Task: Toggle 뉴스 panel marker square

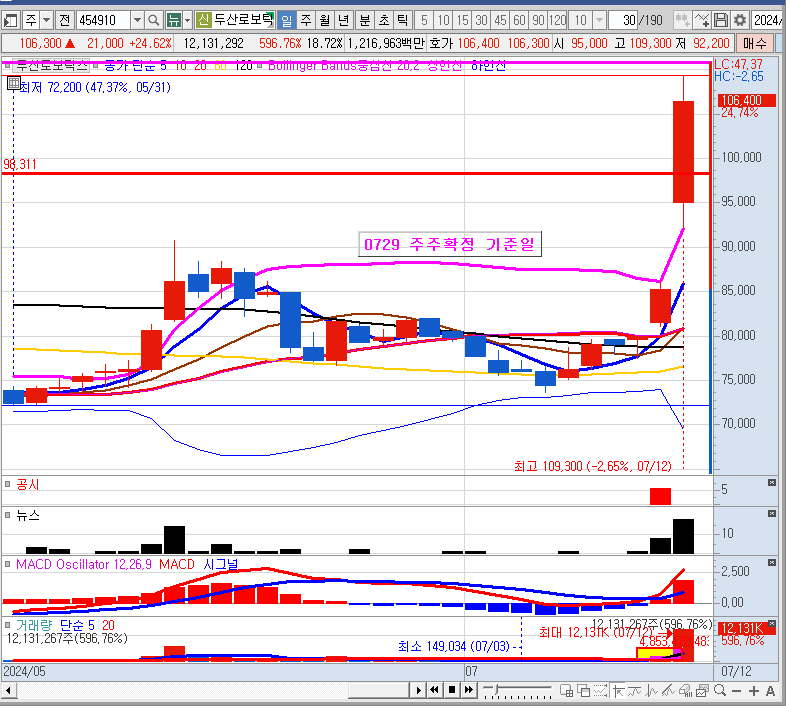Action: 8,514
